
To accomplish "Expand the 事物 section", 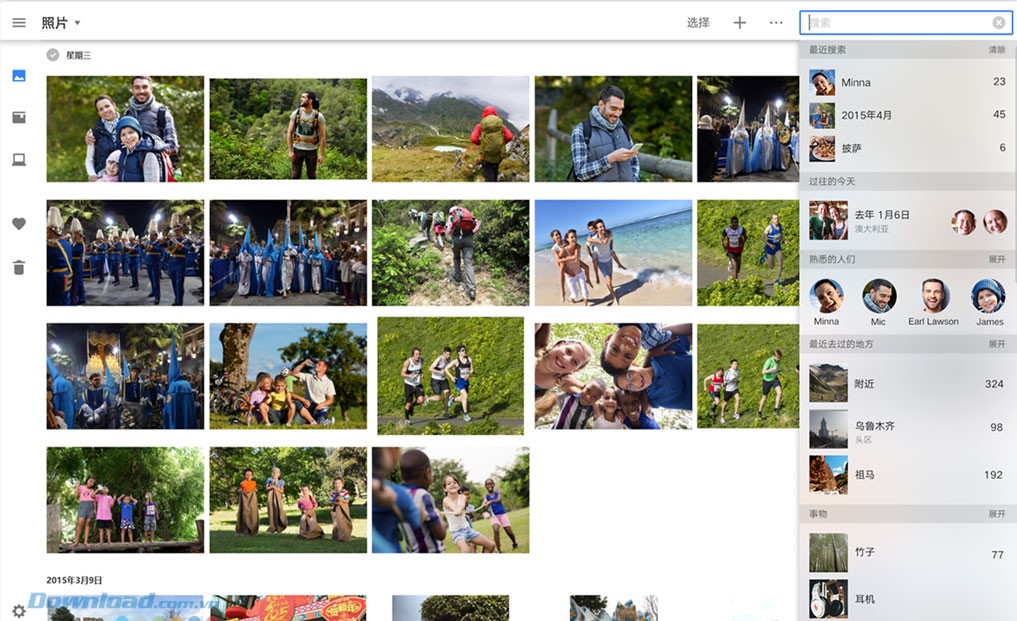I will [996, 514].
